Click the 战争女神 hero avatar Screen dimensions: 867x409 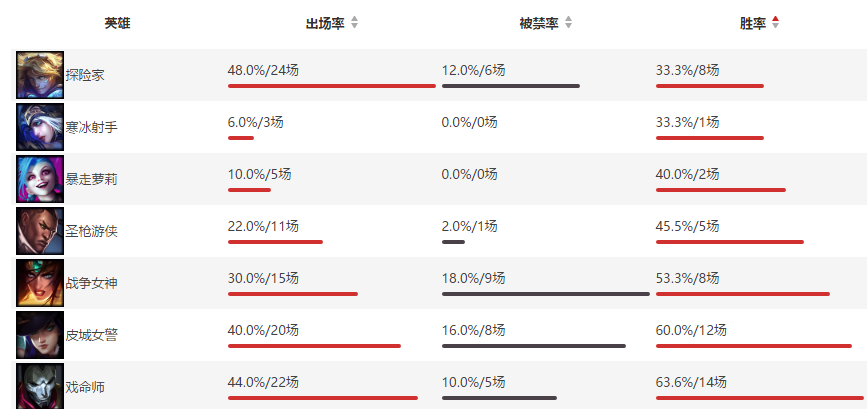(x=40, y=283)
